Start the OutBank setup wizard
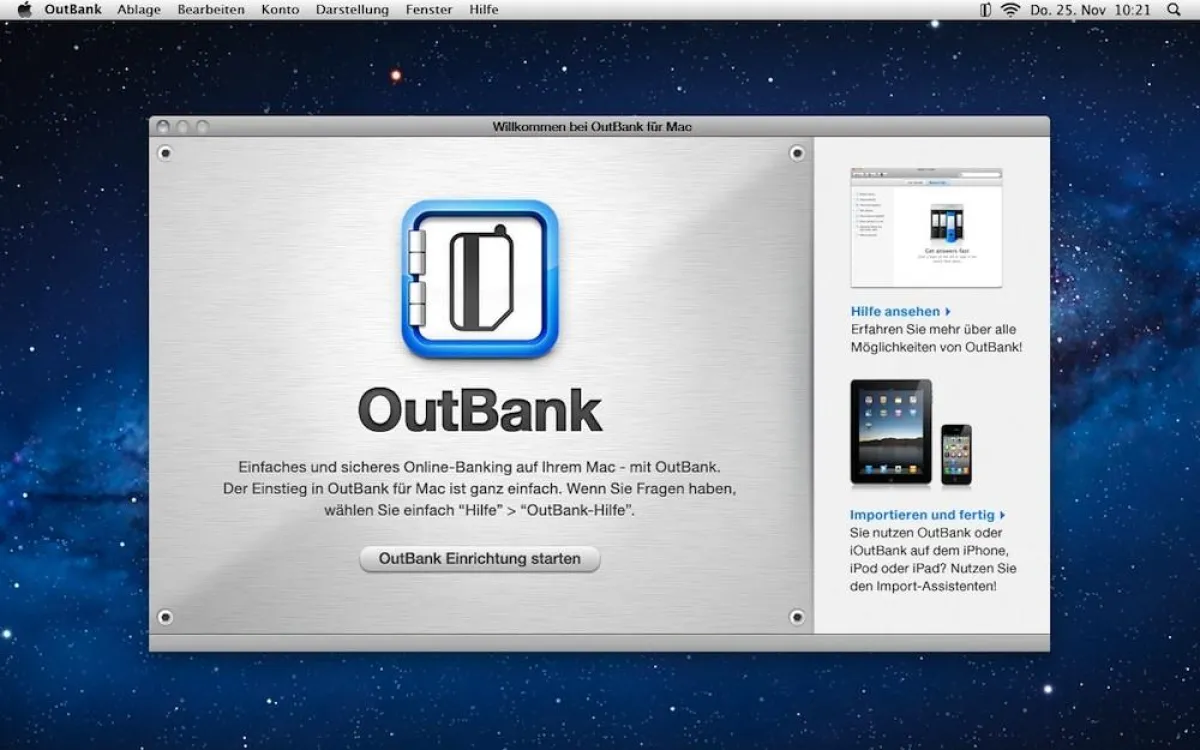Viewport: 1200px width, 750px height. coord(479,559)
